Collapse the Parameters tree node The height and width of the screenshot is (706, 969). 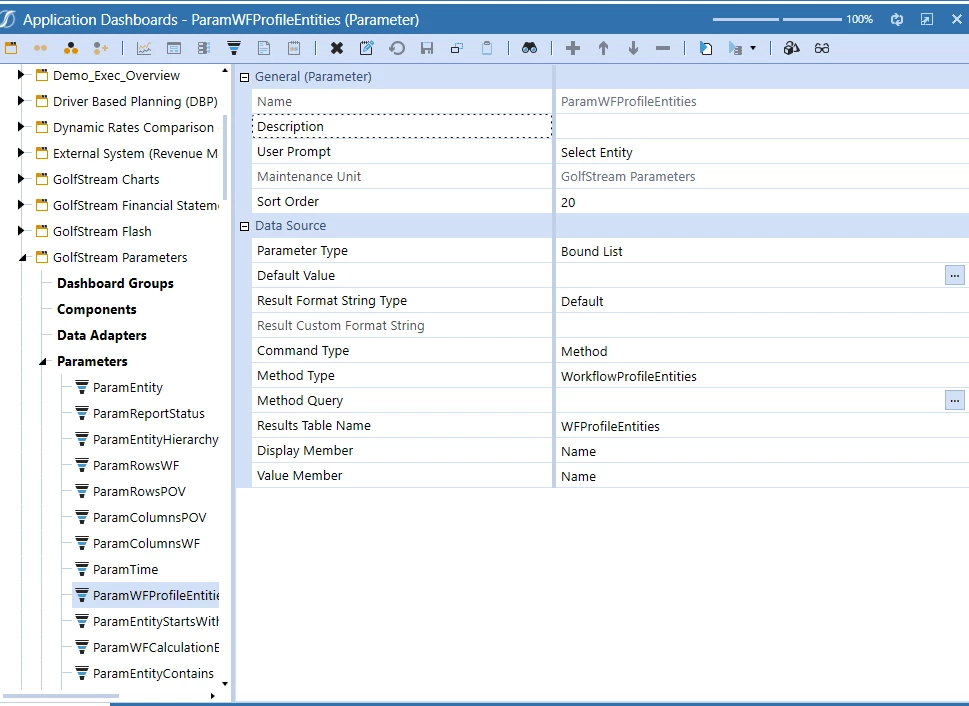pos(43,362)
